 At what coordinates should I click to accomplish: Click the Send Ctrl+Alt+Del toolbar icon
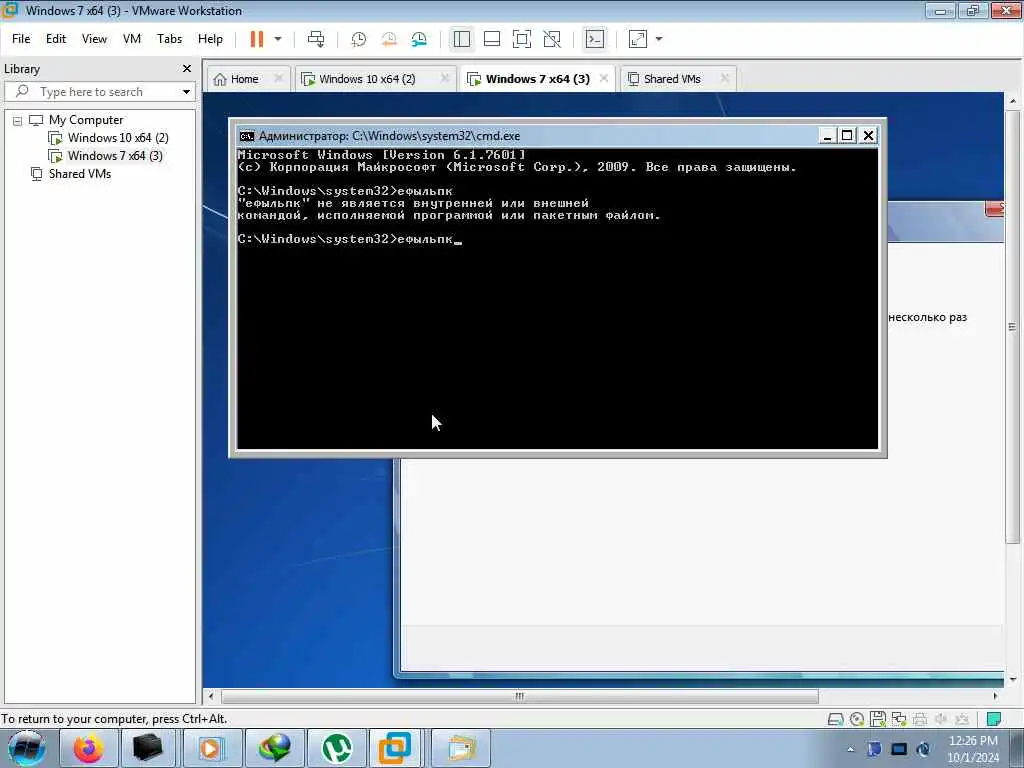pyautogui.click(x=316, y=39)
